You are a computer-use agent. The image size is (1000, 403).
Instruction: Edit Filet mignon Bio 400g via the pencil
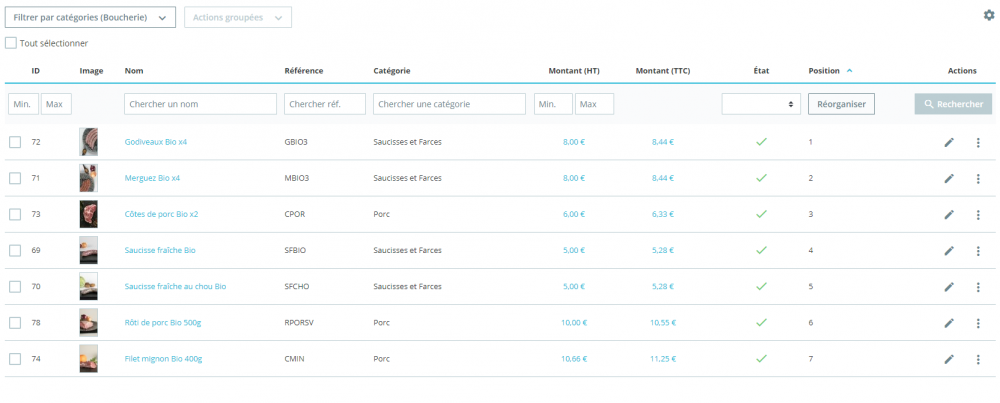click(949, 358)
